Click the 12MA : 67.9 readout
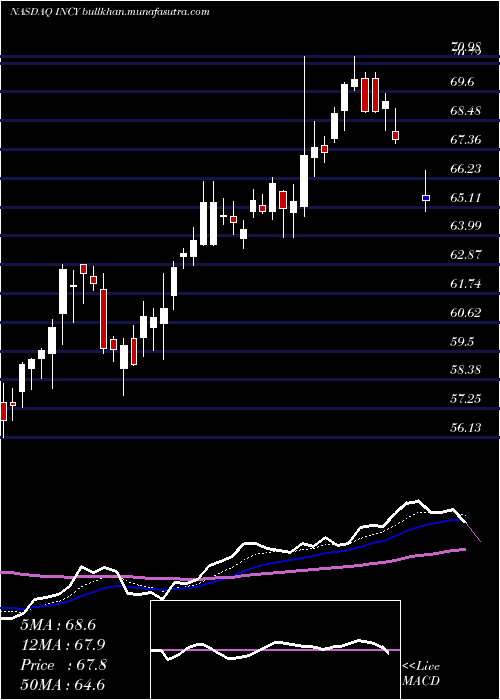Image resolution: width=500 pixels, height=700 pixels. coord(63,645)
